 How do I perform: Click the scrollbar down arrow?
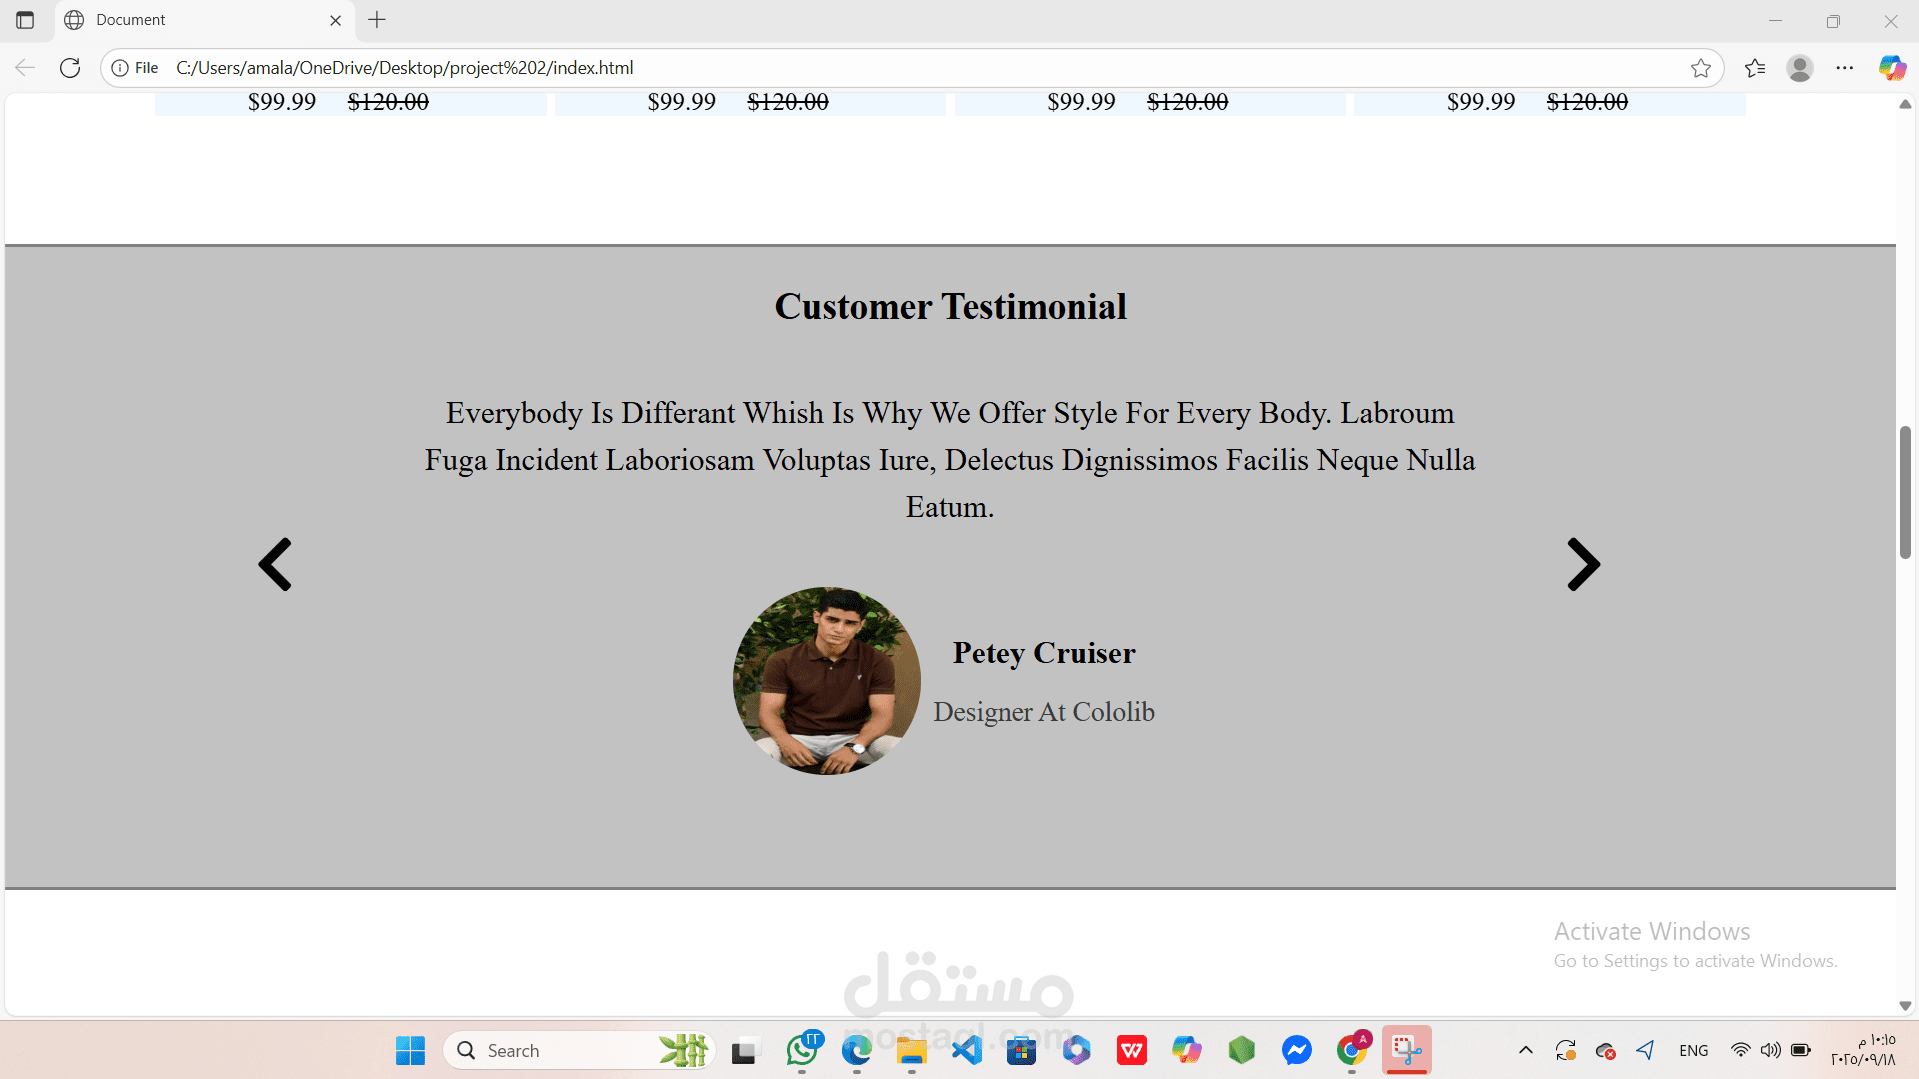[x=1905, y=1006]
